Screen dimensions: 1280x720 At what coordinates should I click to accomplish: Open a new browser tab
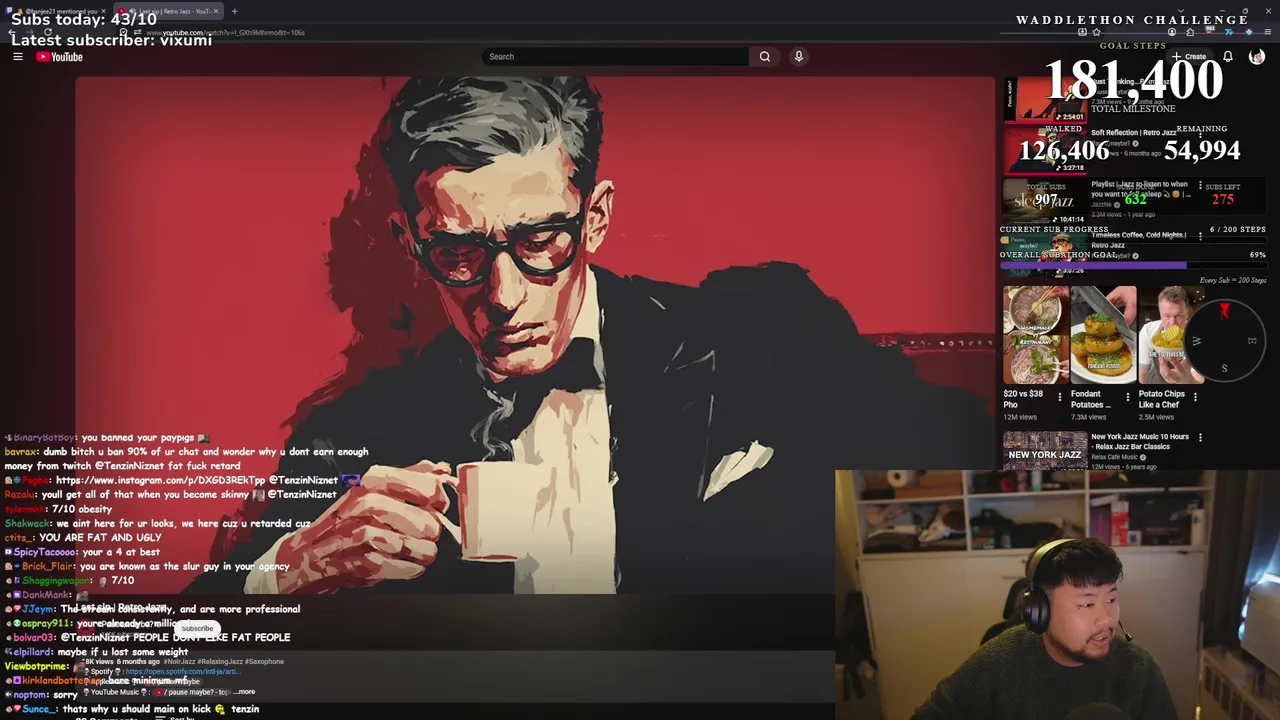coord(234,11)
